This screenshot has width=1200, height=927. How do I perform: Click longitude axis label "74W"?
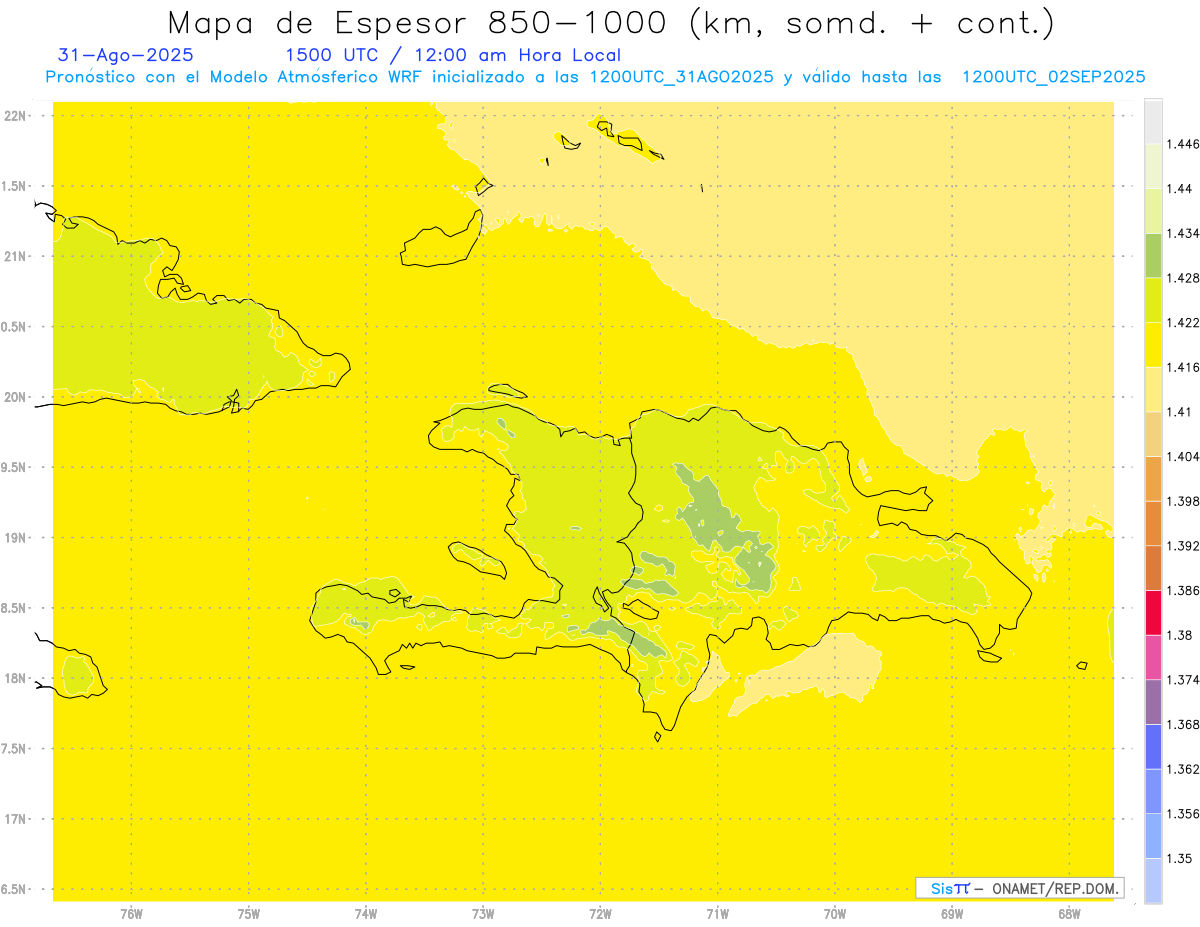click(x=366, y=914)
